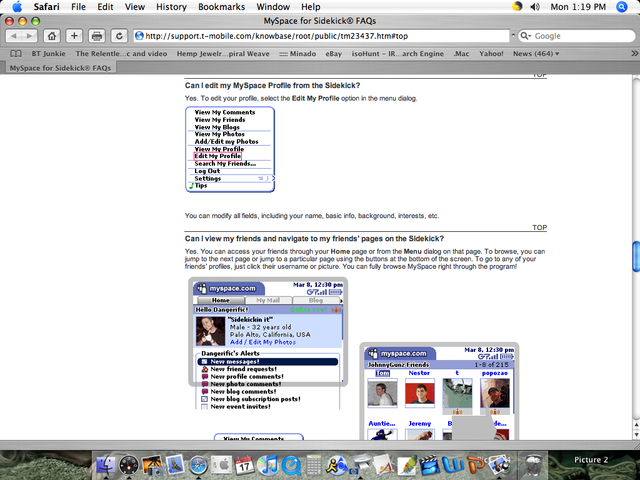
Task: Click the Add Bookmark plus button
Action: click(x=74, y=36)
